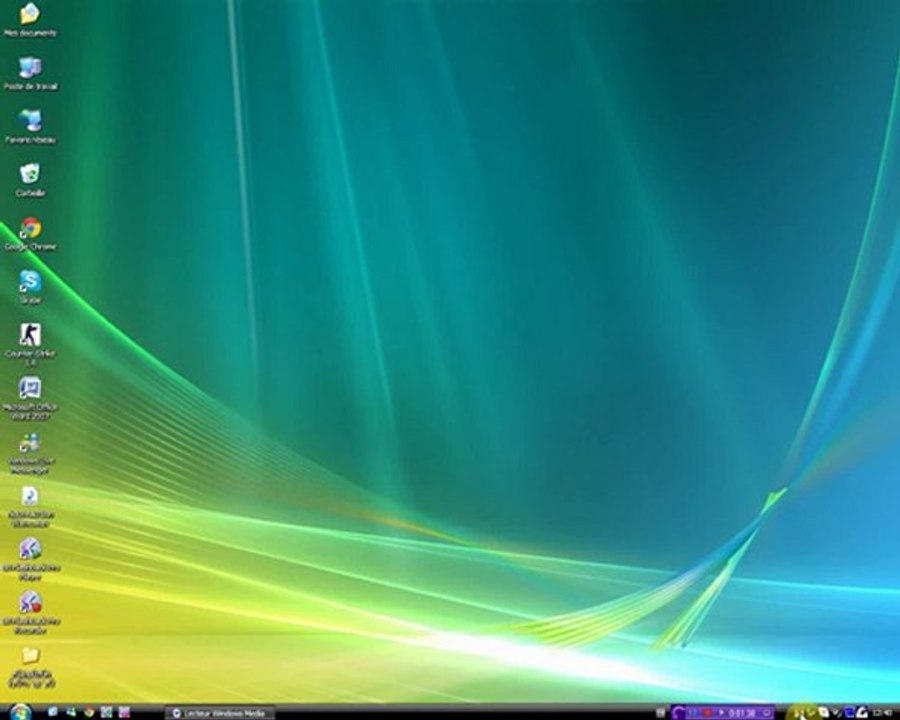Launch Google Chrome from the desktop
Screen dimensions: 900x720
(x=30, y=233)
